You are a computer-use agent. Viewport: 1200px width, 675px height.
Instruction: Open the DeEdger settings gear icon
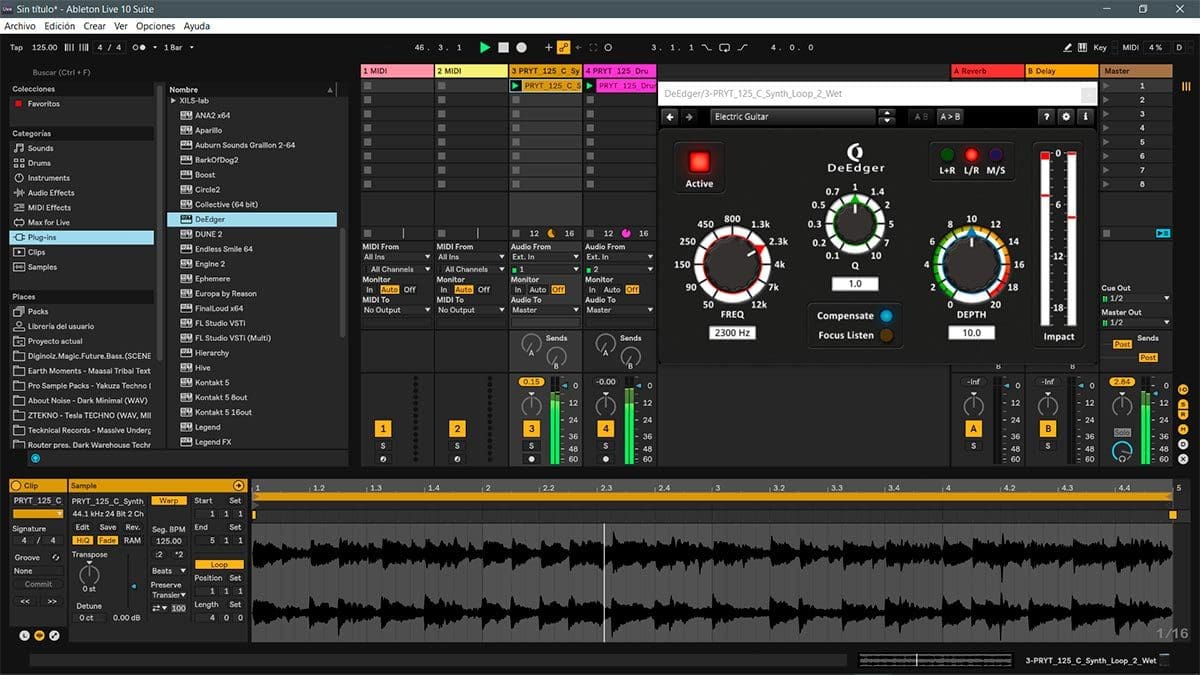coord(1066,117)
